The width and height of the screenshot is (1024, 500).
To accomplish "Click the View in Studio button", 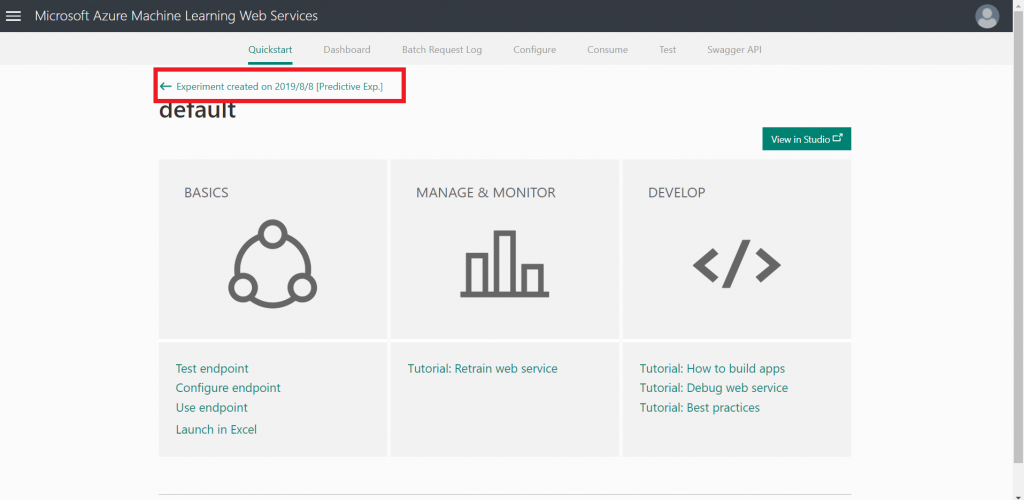I will coord(807,139).
